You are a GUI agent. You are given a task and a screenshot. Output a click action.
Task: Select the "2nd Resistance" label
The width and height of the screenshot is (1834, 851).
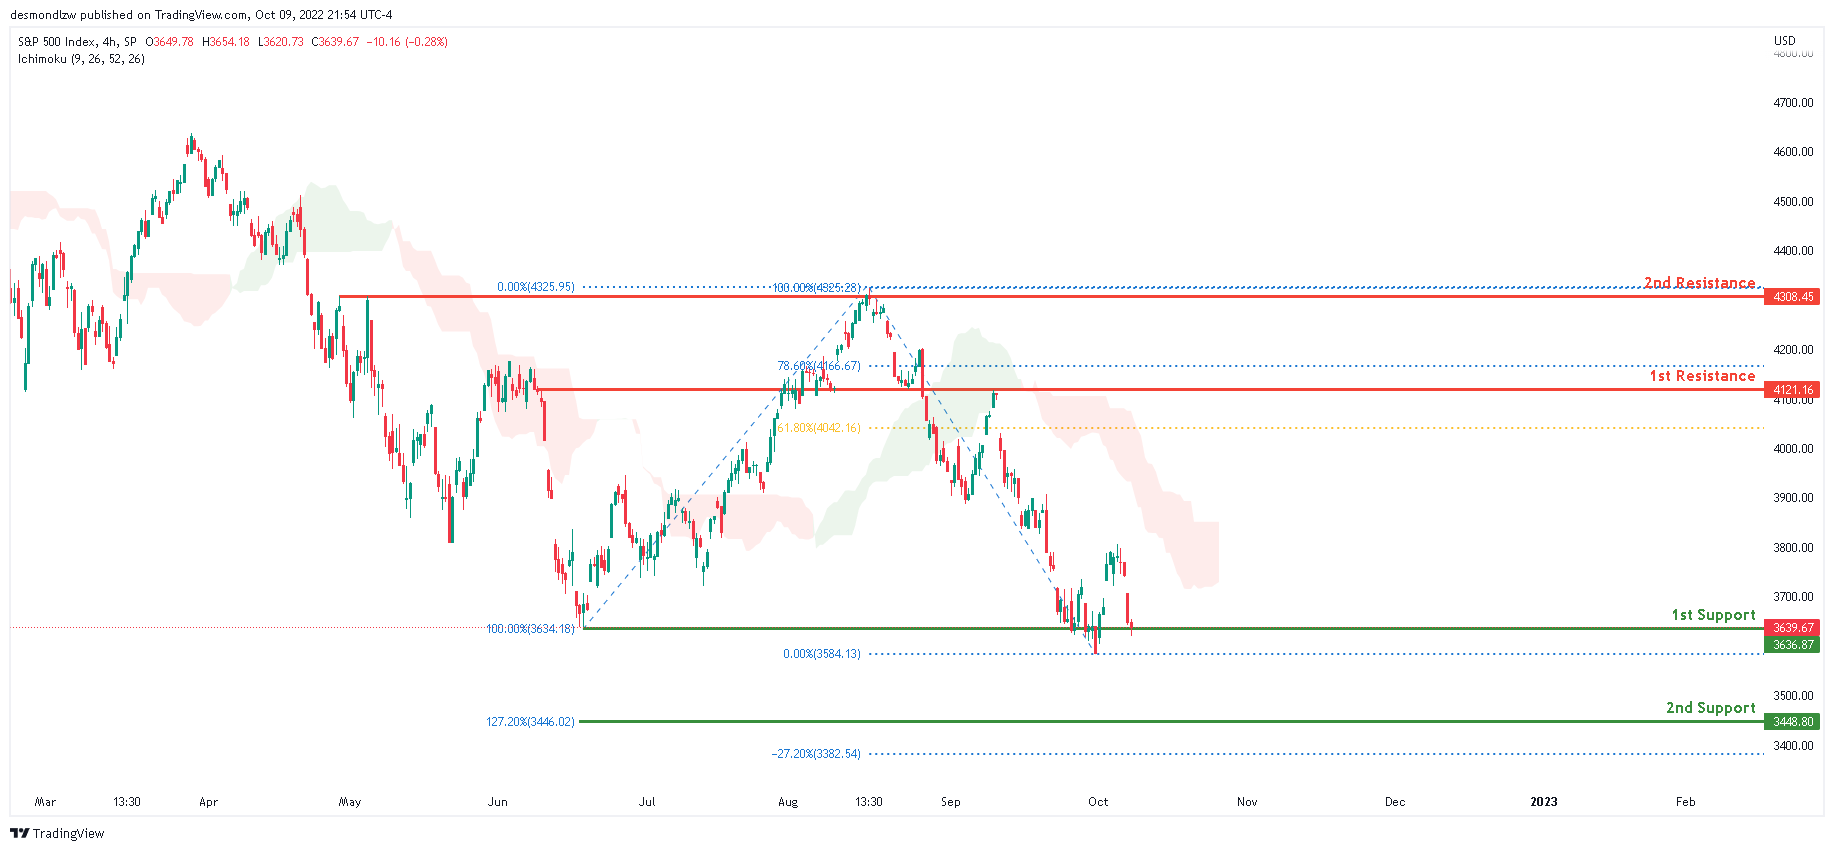click(x=1700, y=283)
